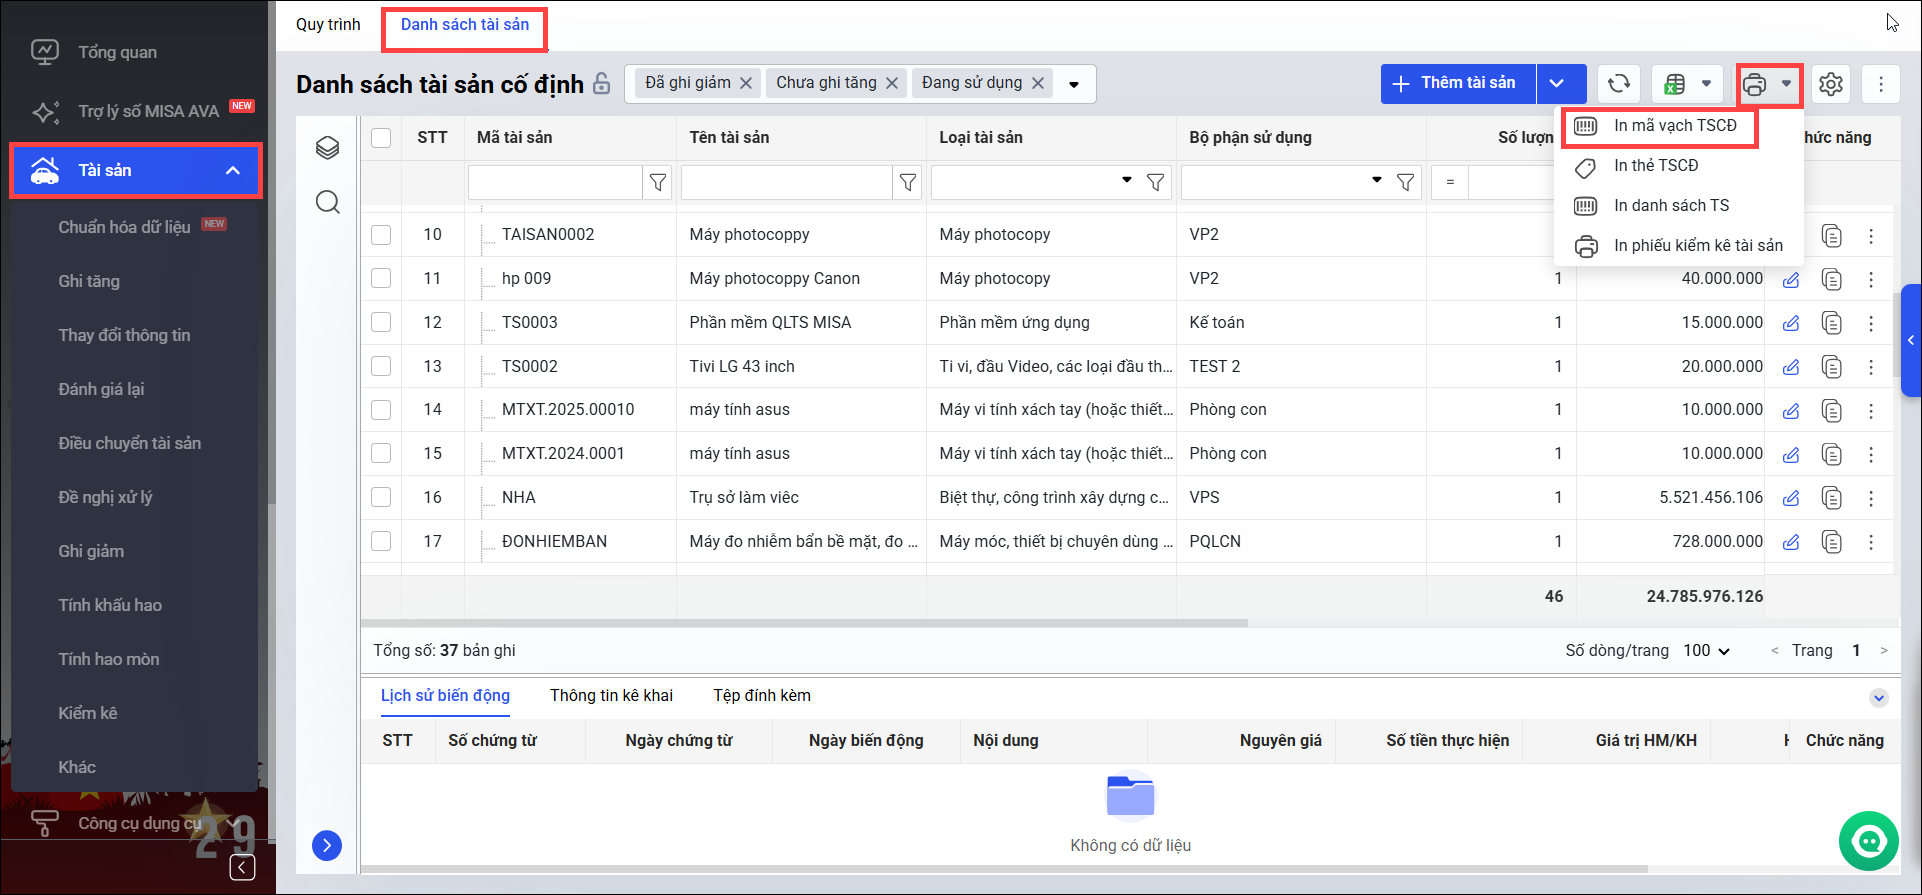Select In thẻ TSCĐ from print menu
Image resolution: width=1922 pixels, height=895 pixels.
tap(1656, 166)
